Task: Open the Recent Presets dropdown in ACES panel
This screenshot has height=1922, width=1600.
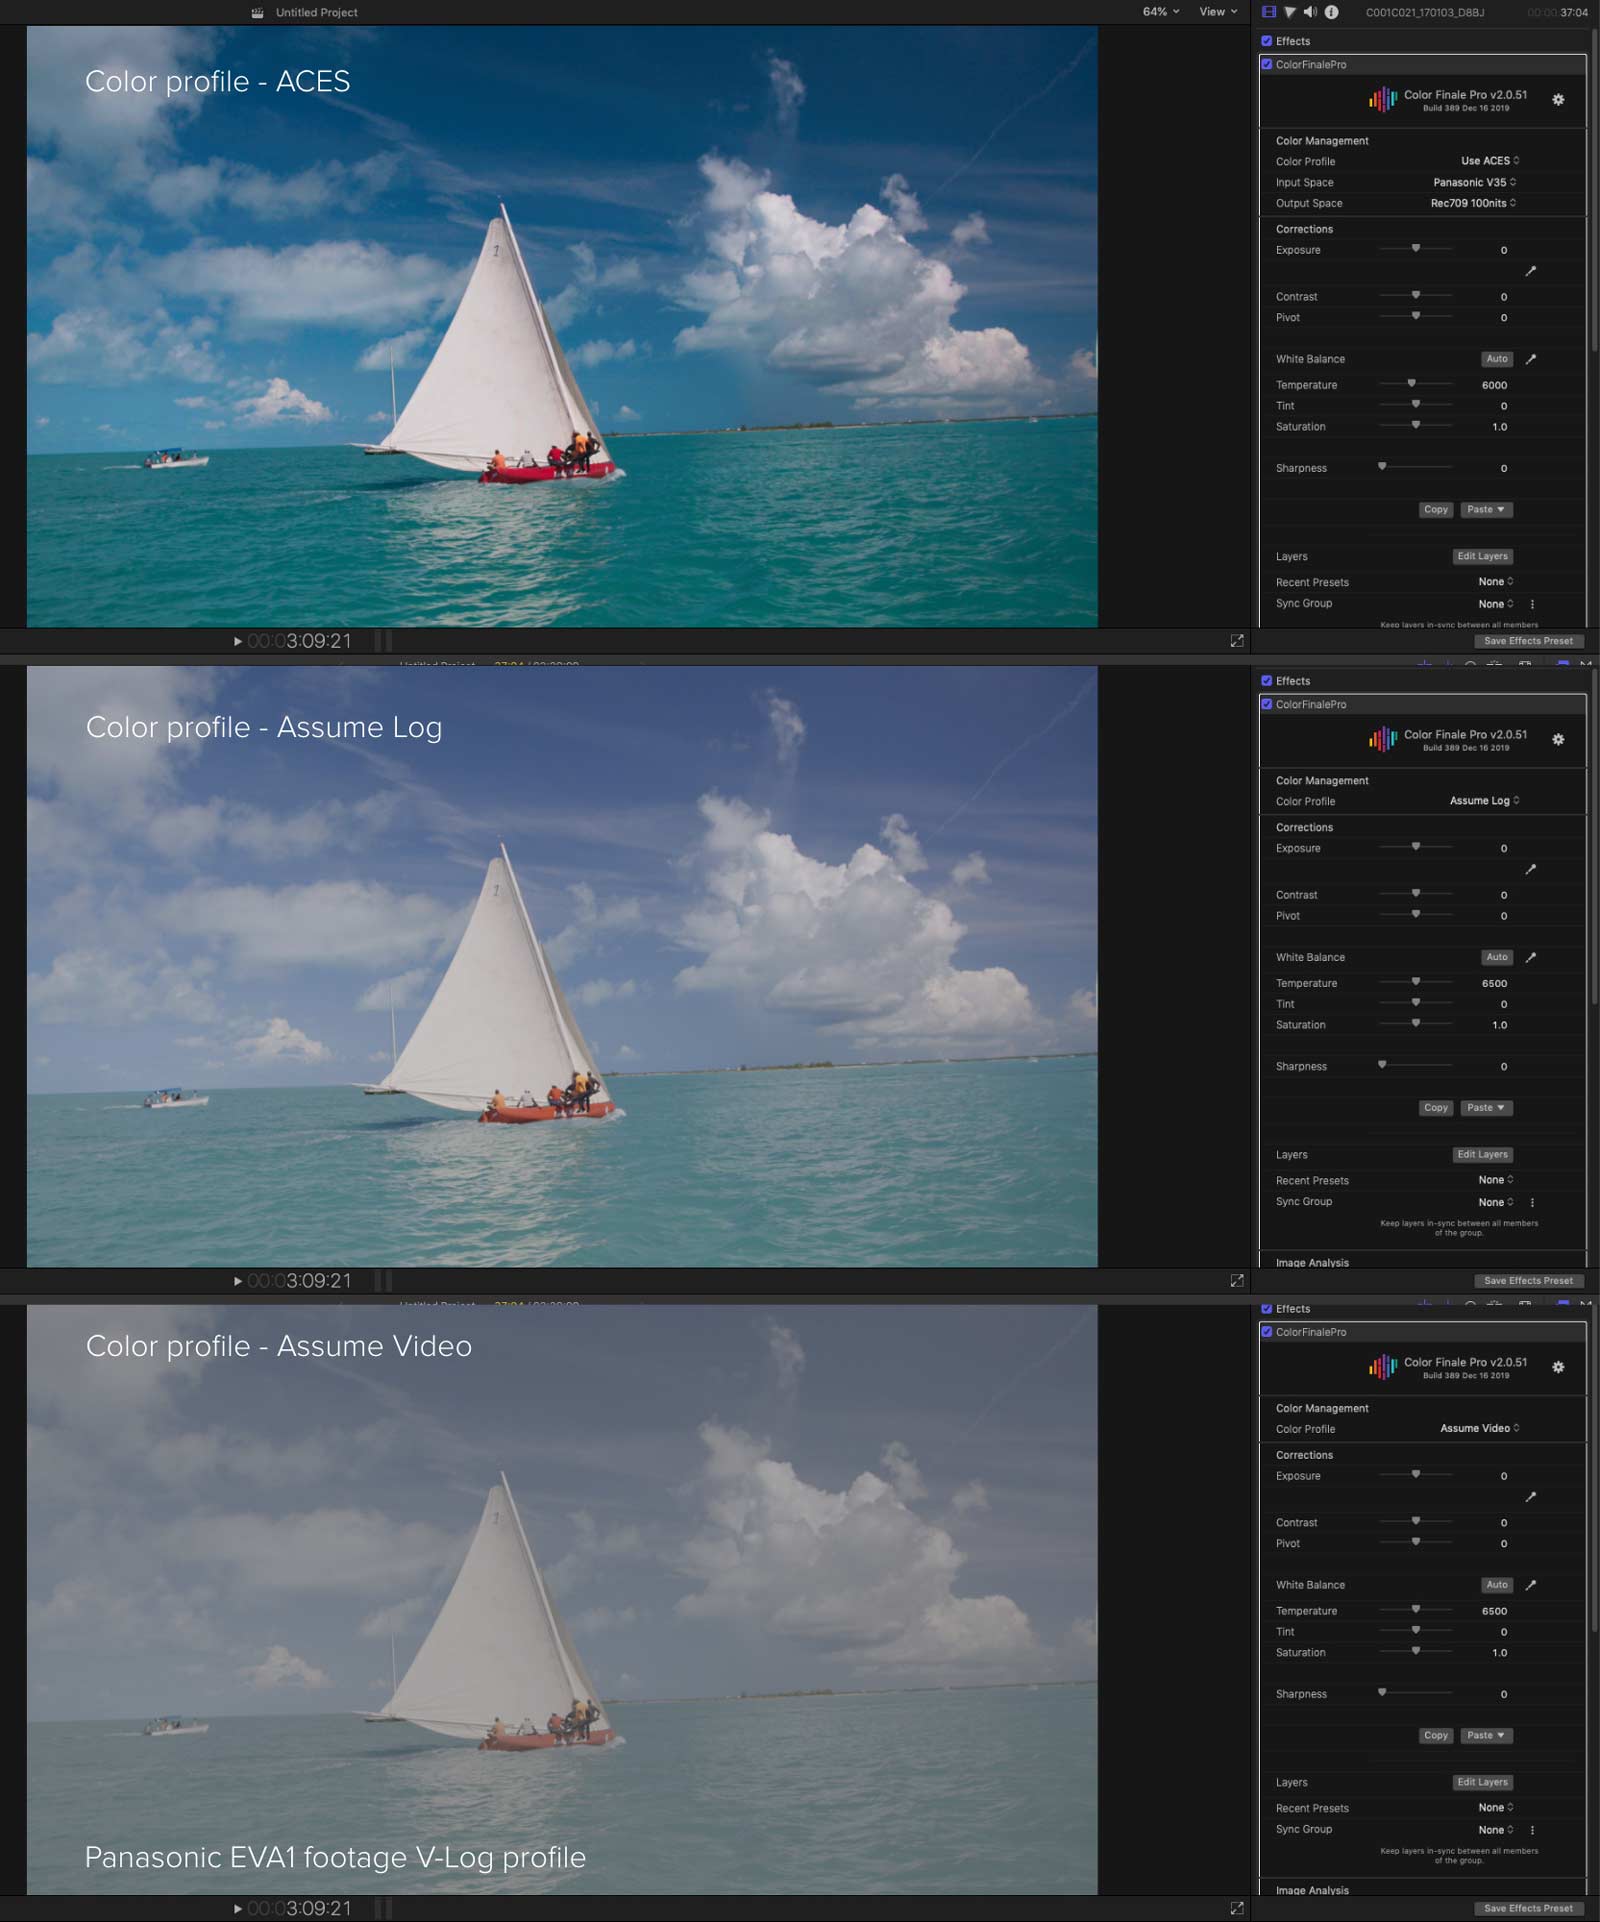Action: coord(1496,582)
